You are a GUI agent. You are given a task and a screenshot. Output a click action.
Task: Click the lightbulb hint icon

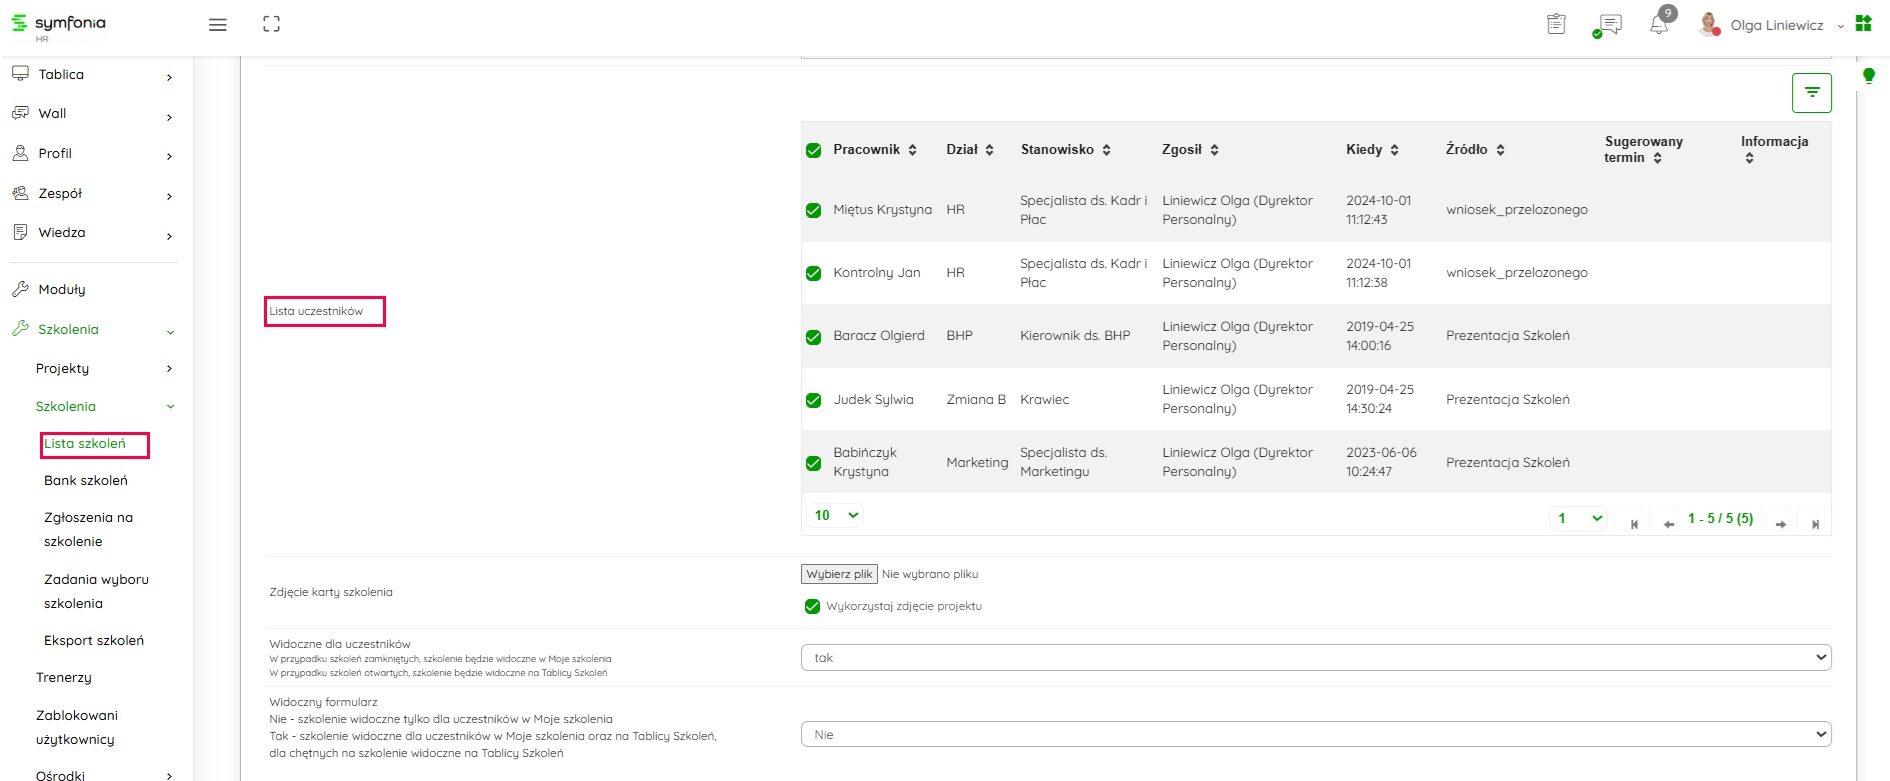[1868, 76]
